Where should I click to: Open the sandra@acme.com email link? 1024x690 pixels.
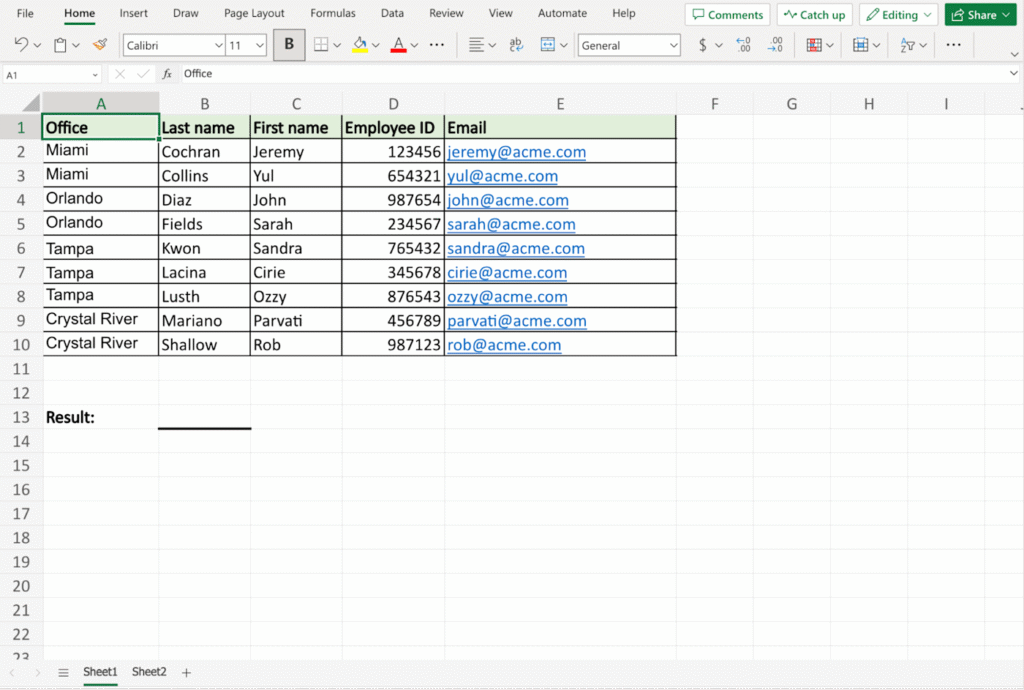(516, 249)
